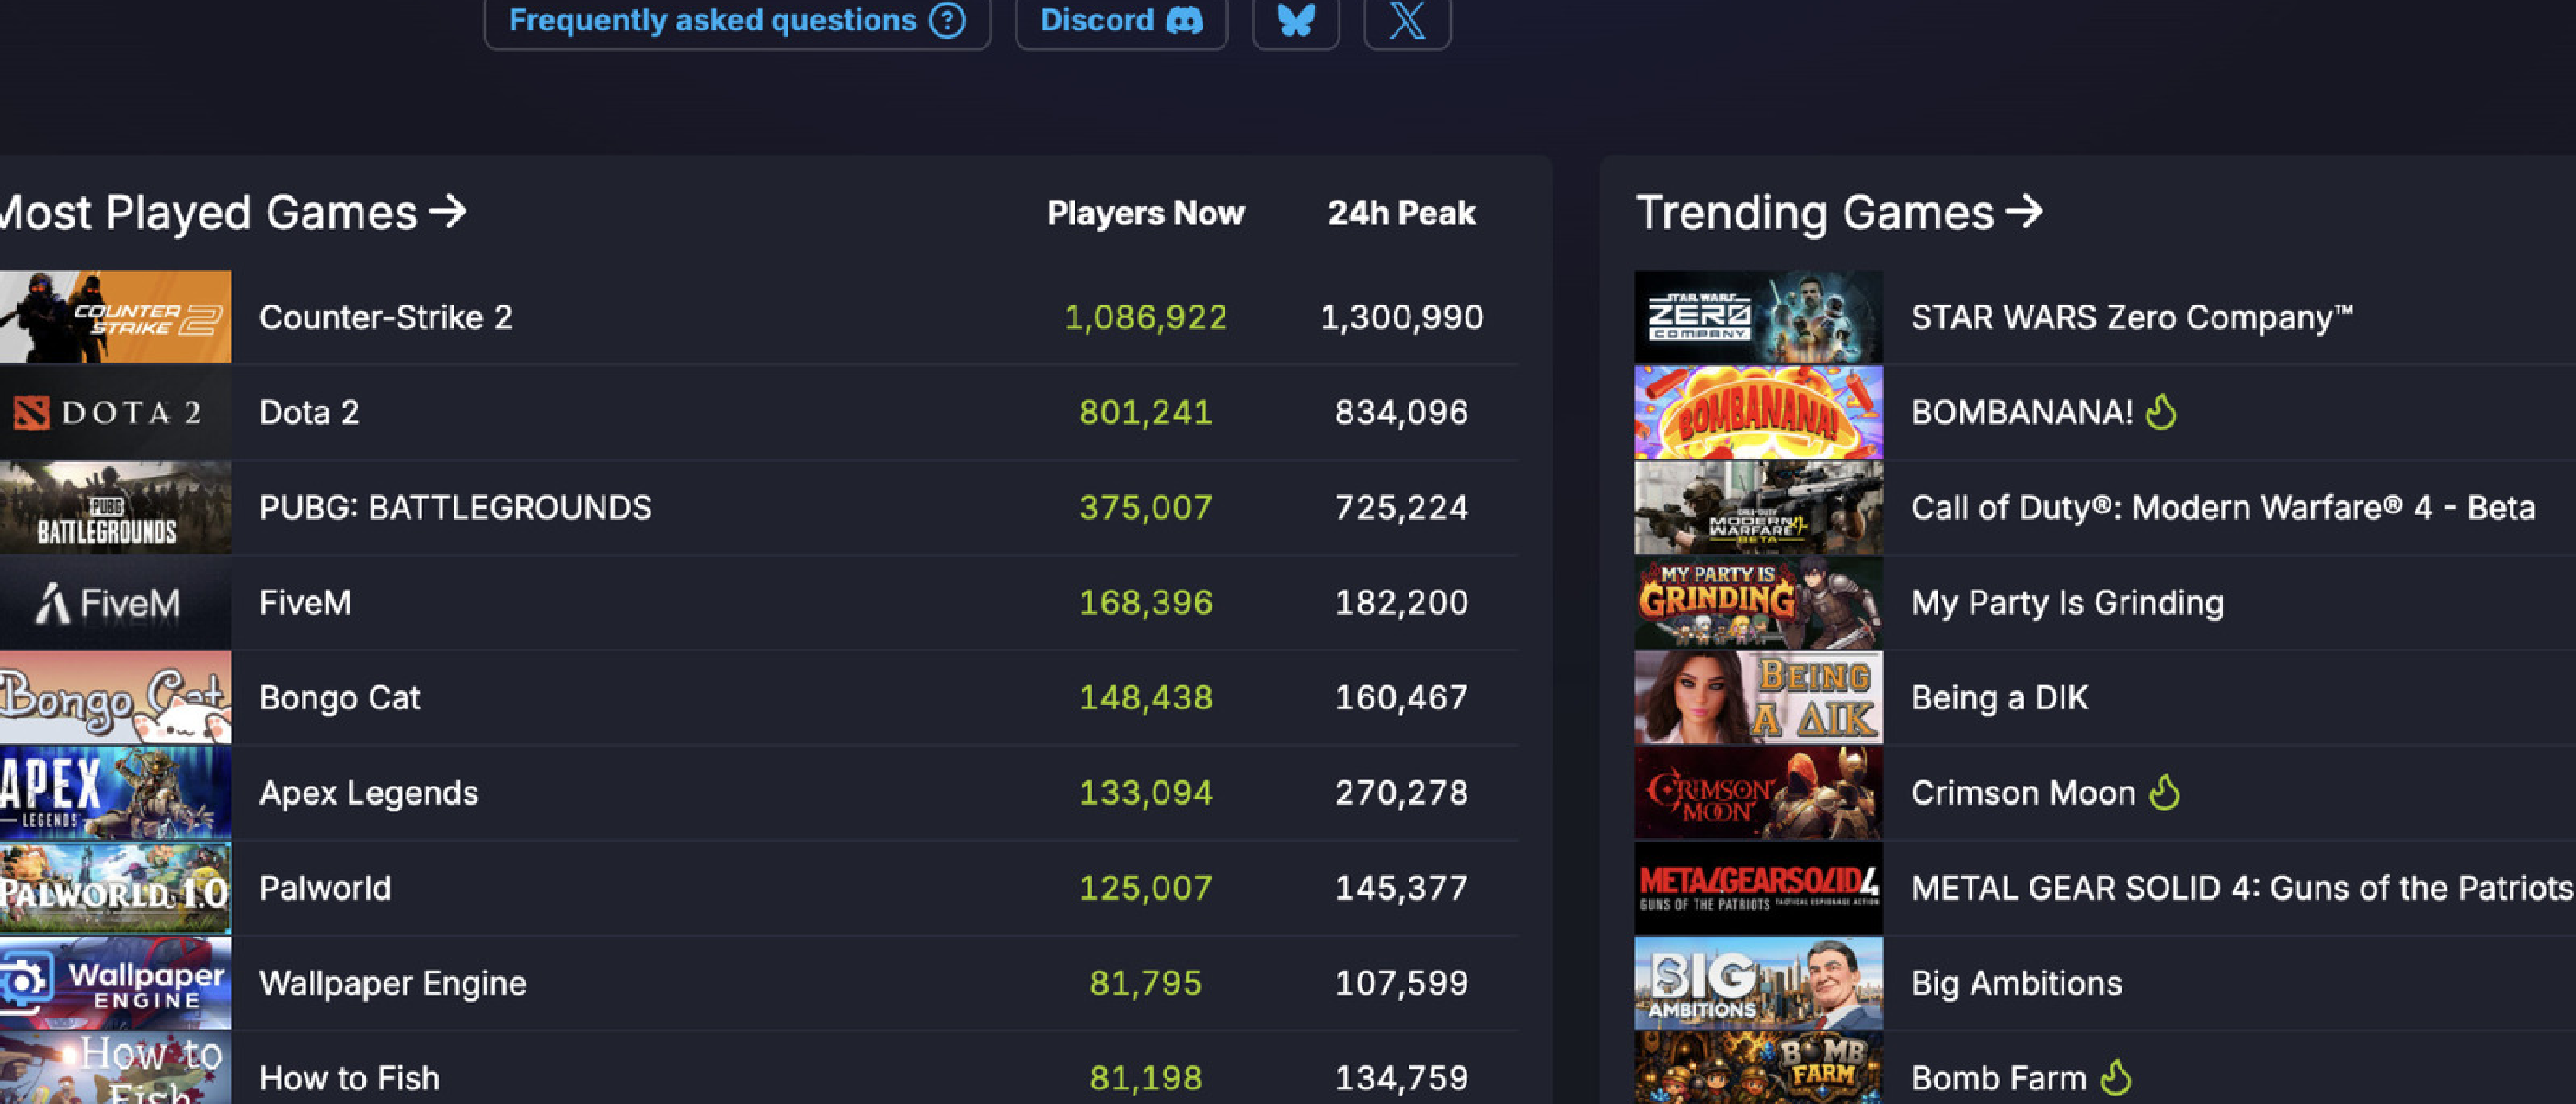This screenshot has width=2576, height=1104.
Task: Open Counter-Strike 2 game name
Action: (386, 317)
